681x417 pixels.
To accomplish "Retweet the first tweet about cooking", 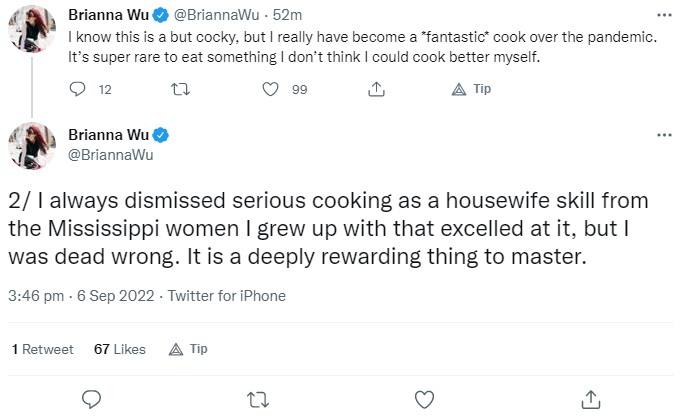I will click(x=180, y=89).
